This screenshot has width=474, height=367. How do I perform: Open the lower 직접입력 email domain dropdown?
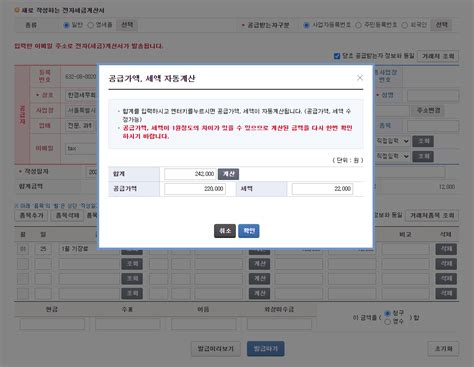pos(392,156)
